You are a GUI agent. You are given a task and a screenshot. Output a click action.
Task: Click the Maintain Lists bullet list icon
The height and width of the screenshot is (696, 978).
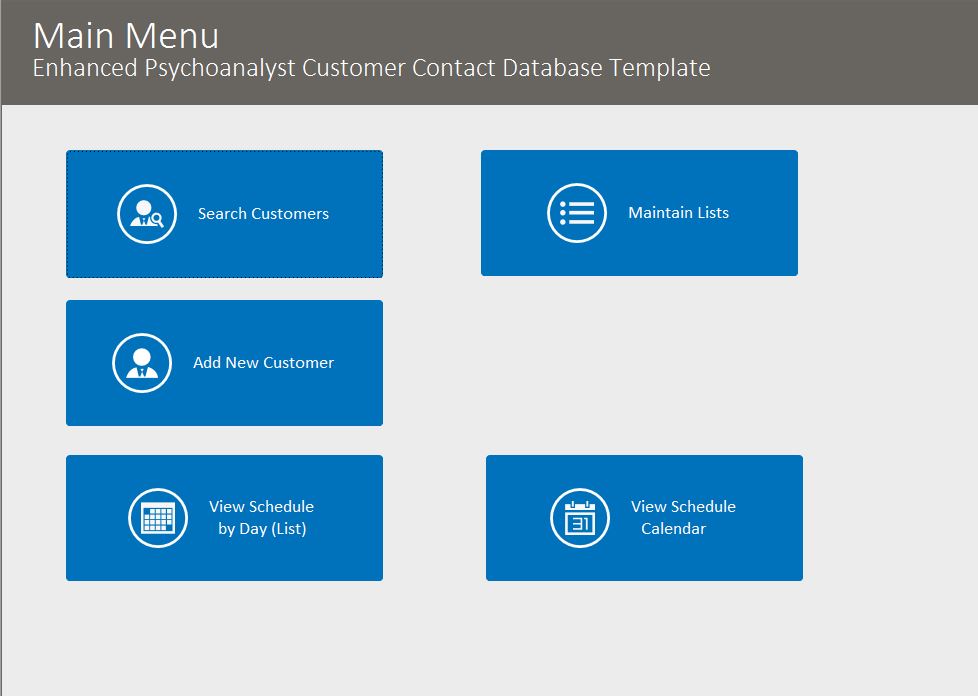click(577, 213)
